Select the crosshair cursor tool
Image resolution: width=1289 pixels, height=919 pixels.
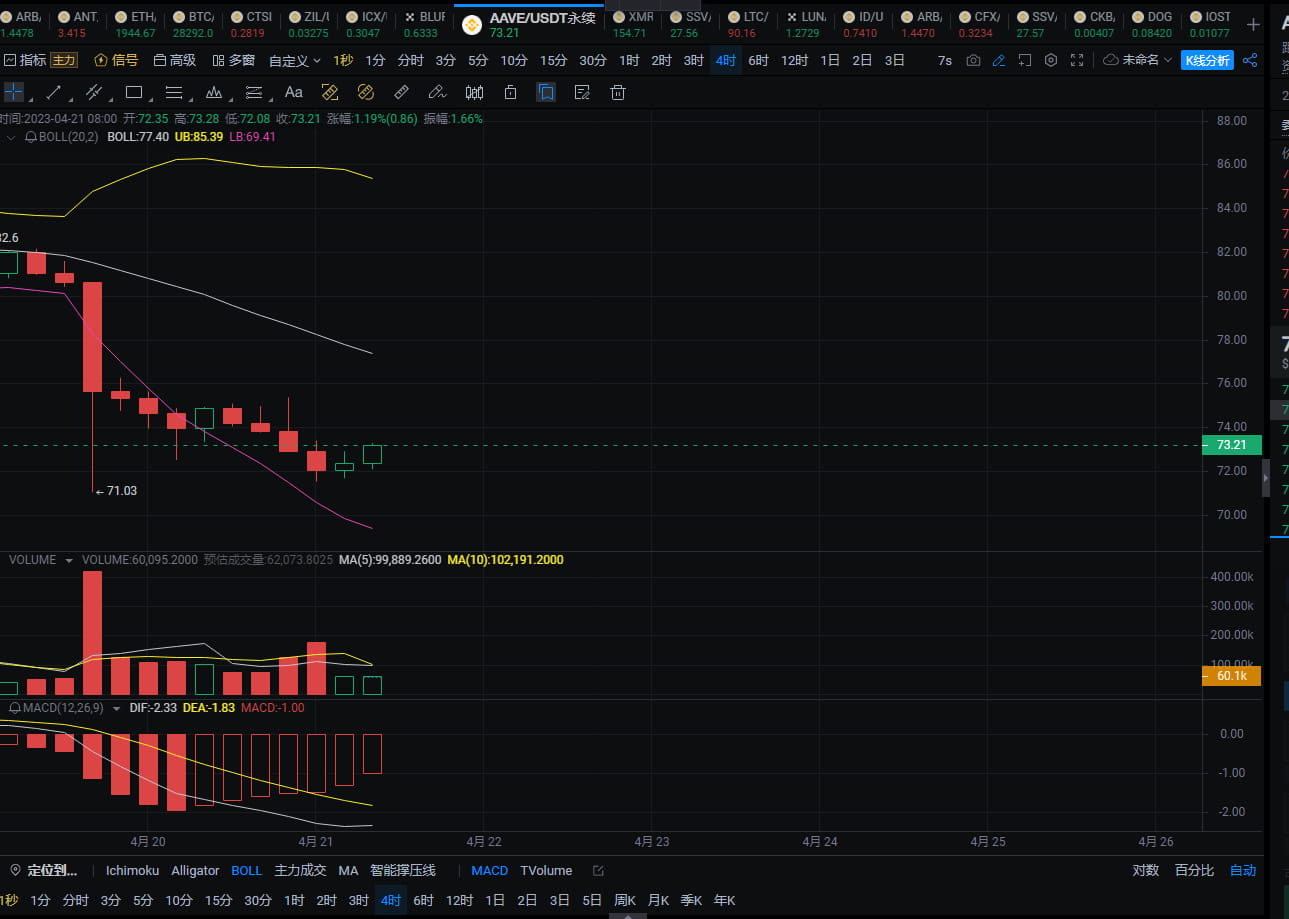point(14,92)
